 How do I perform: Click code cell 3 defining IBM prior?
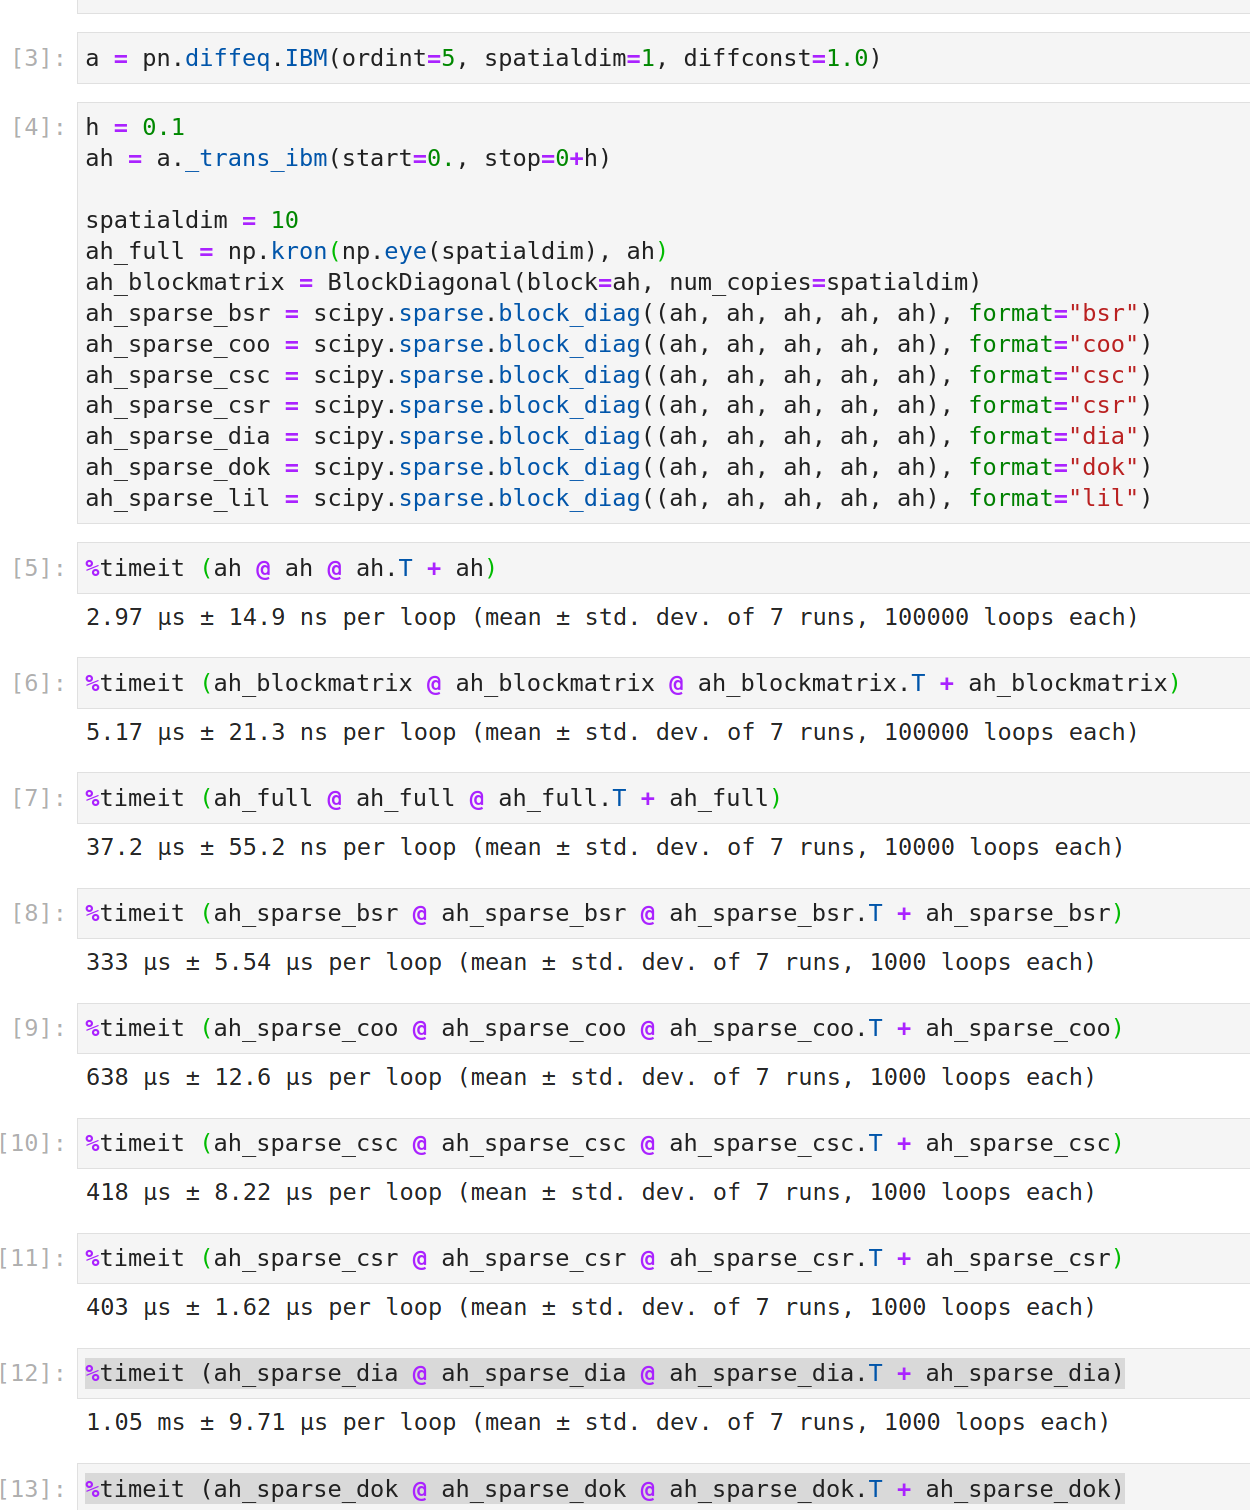663,58
